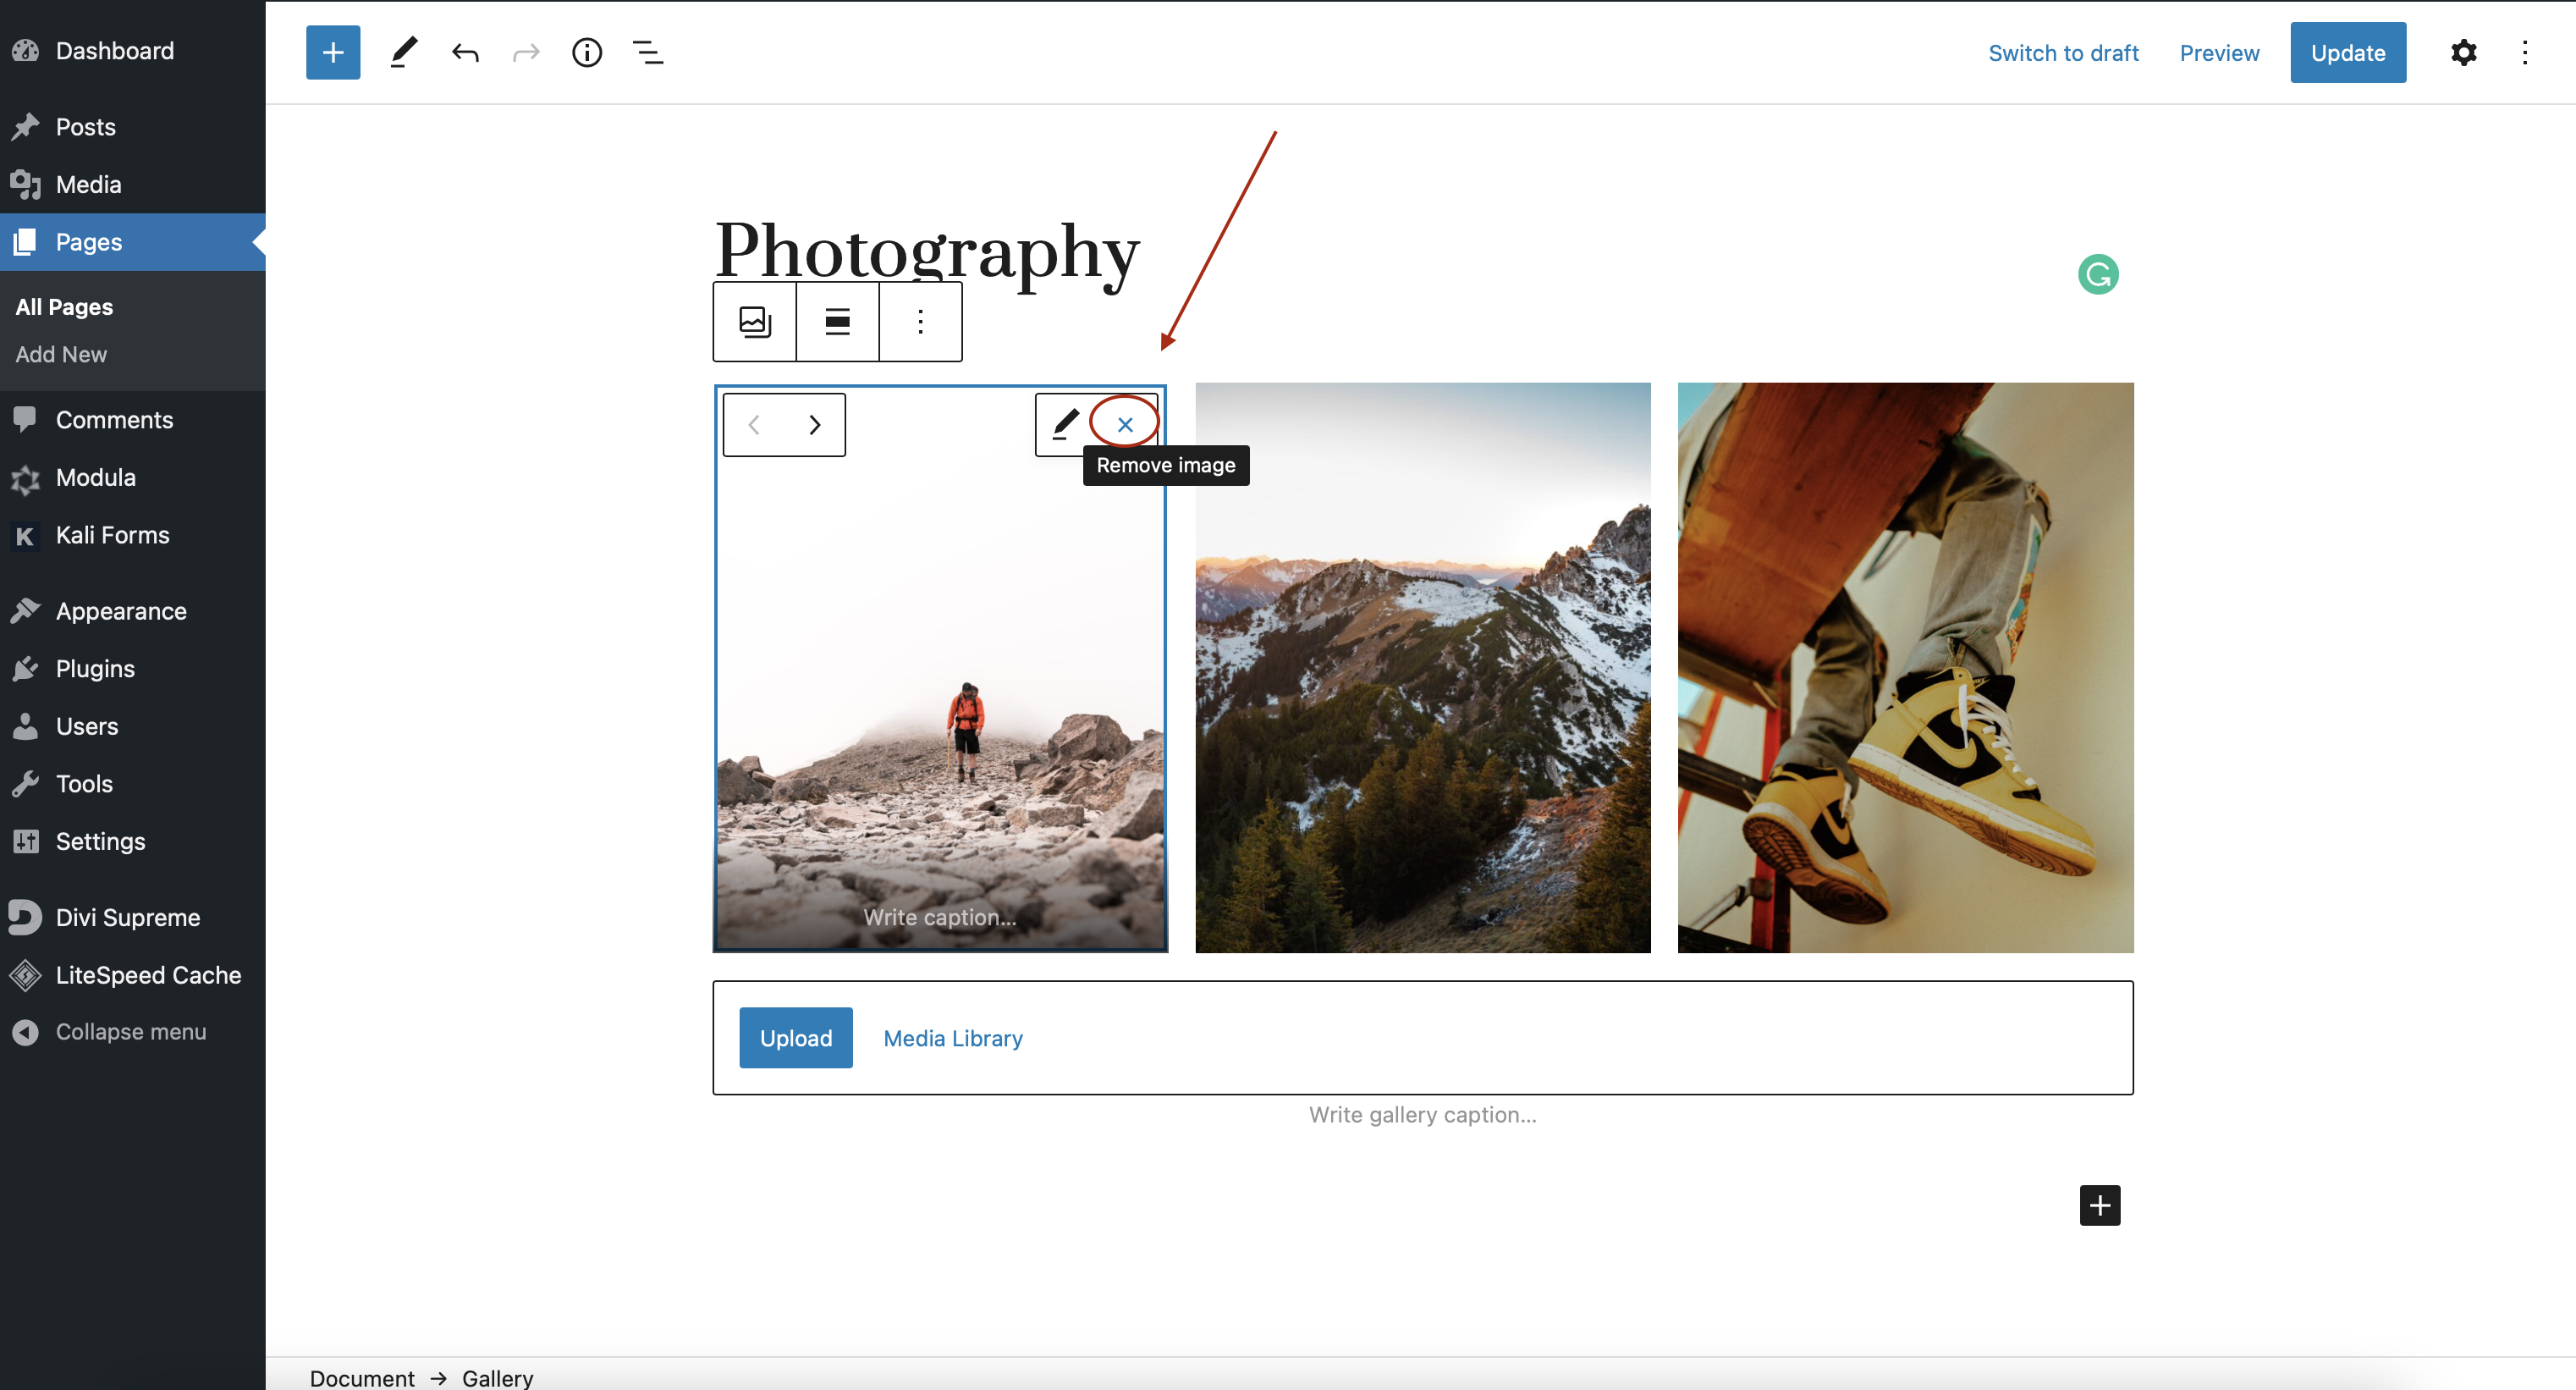Go to All Pages in the sidebar
Screen dimensions: 2576x1390
point(63,306)
